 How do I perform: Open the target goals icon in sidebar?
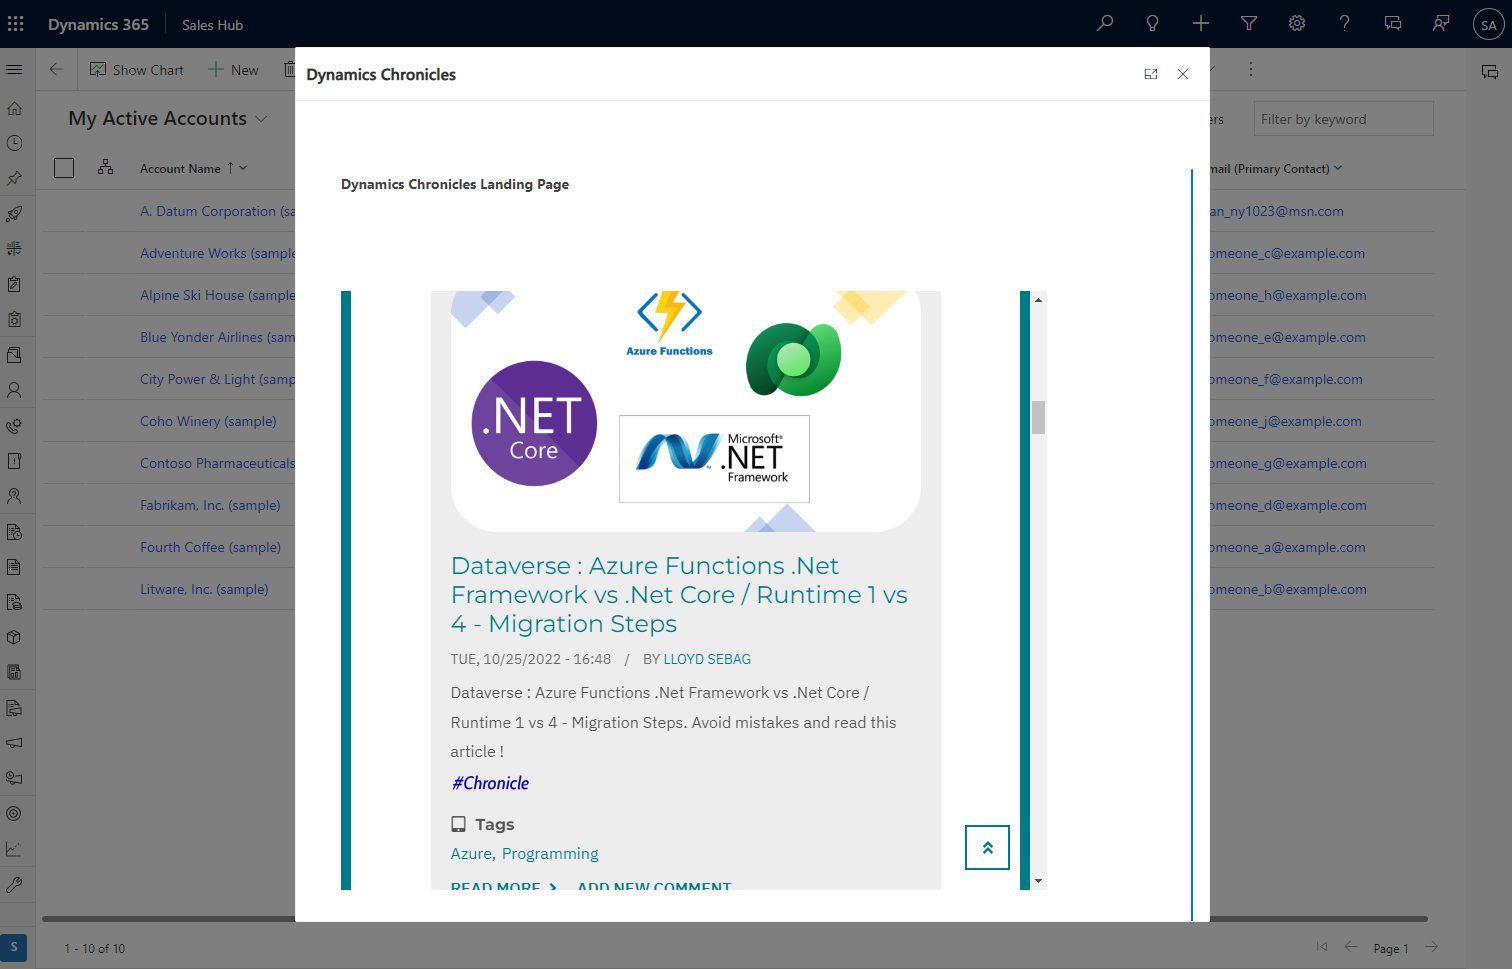tap(14, 814)
